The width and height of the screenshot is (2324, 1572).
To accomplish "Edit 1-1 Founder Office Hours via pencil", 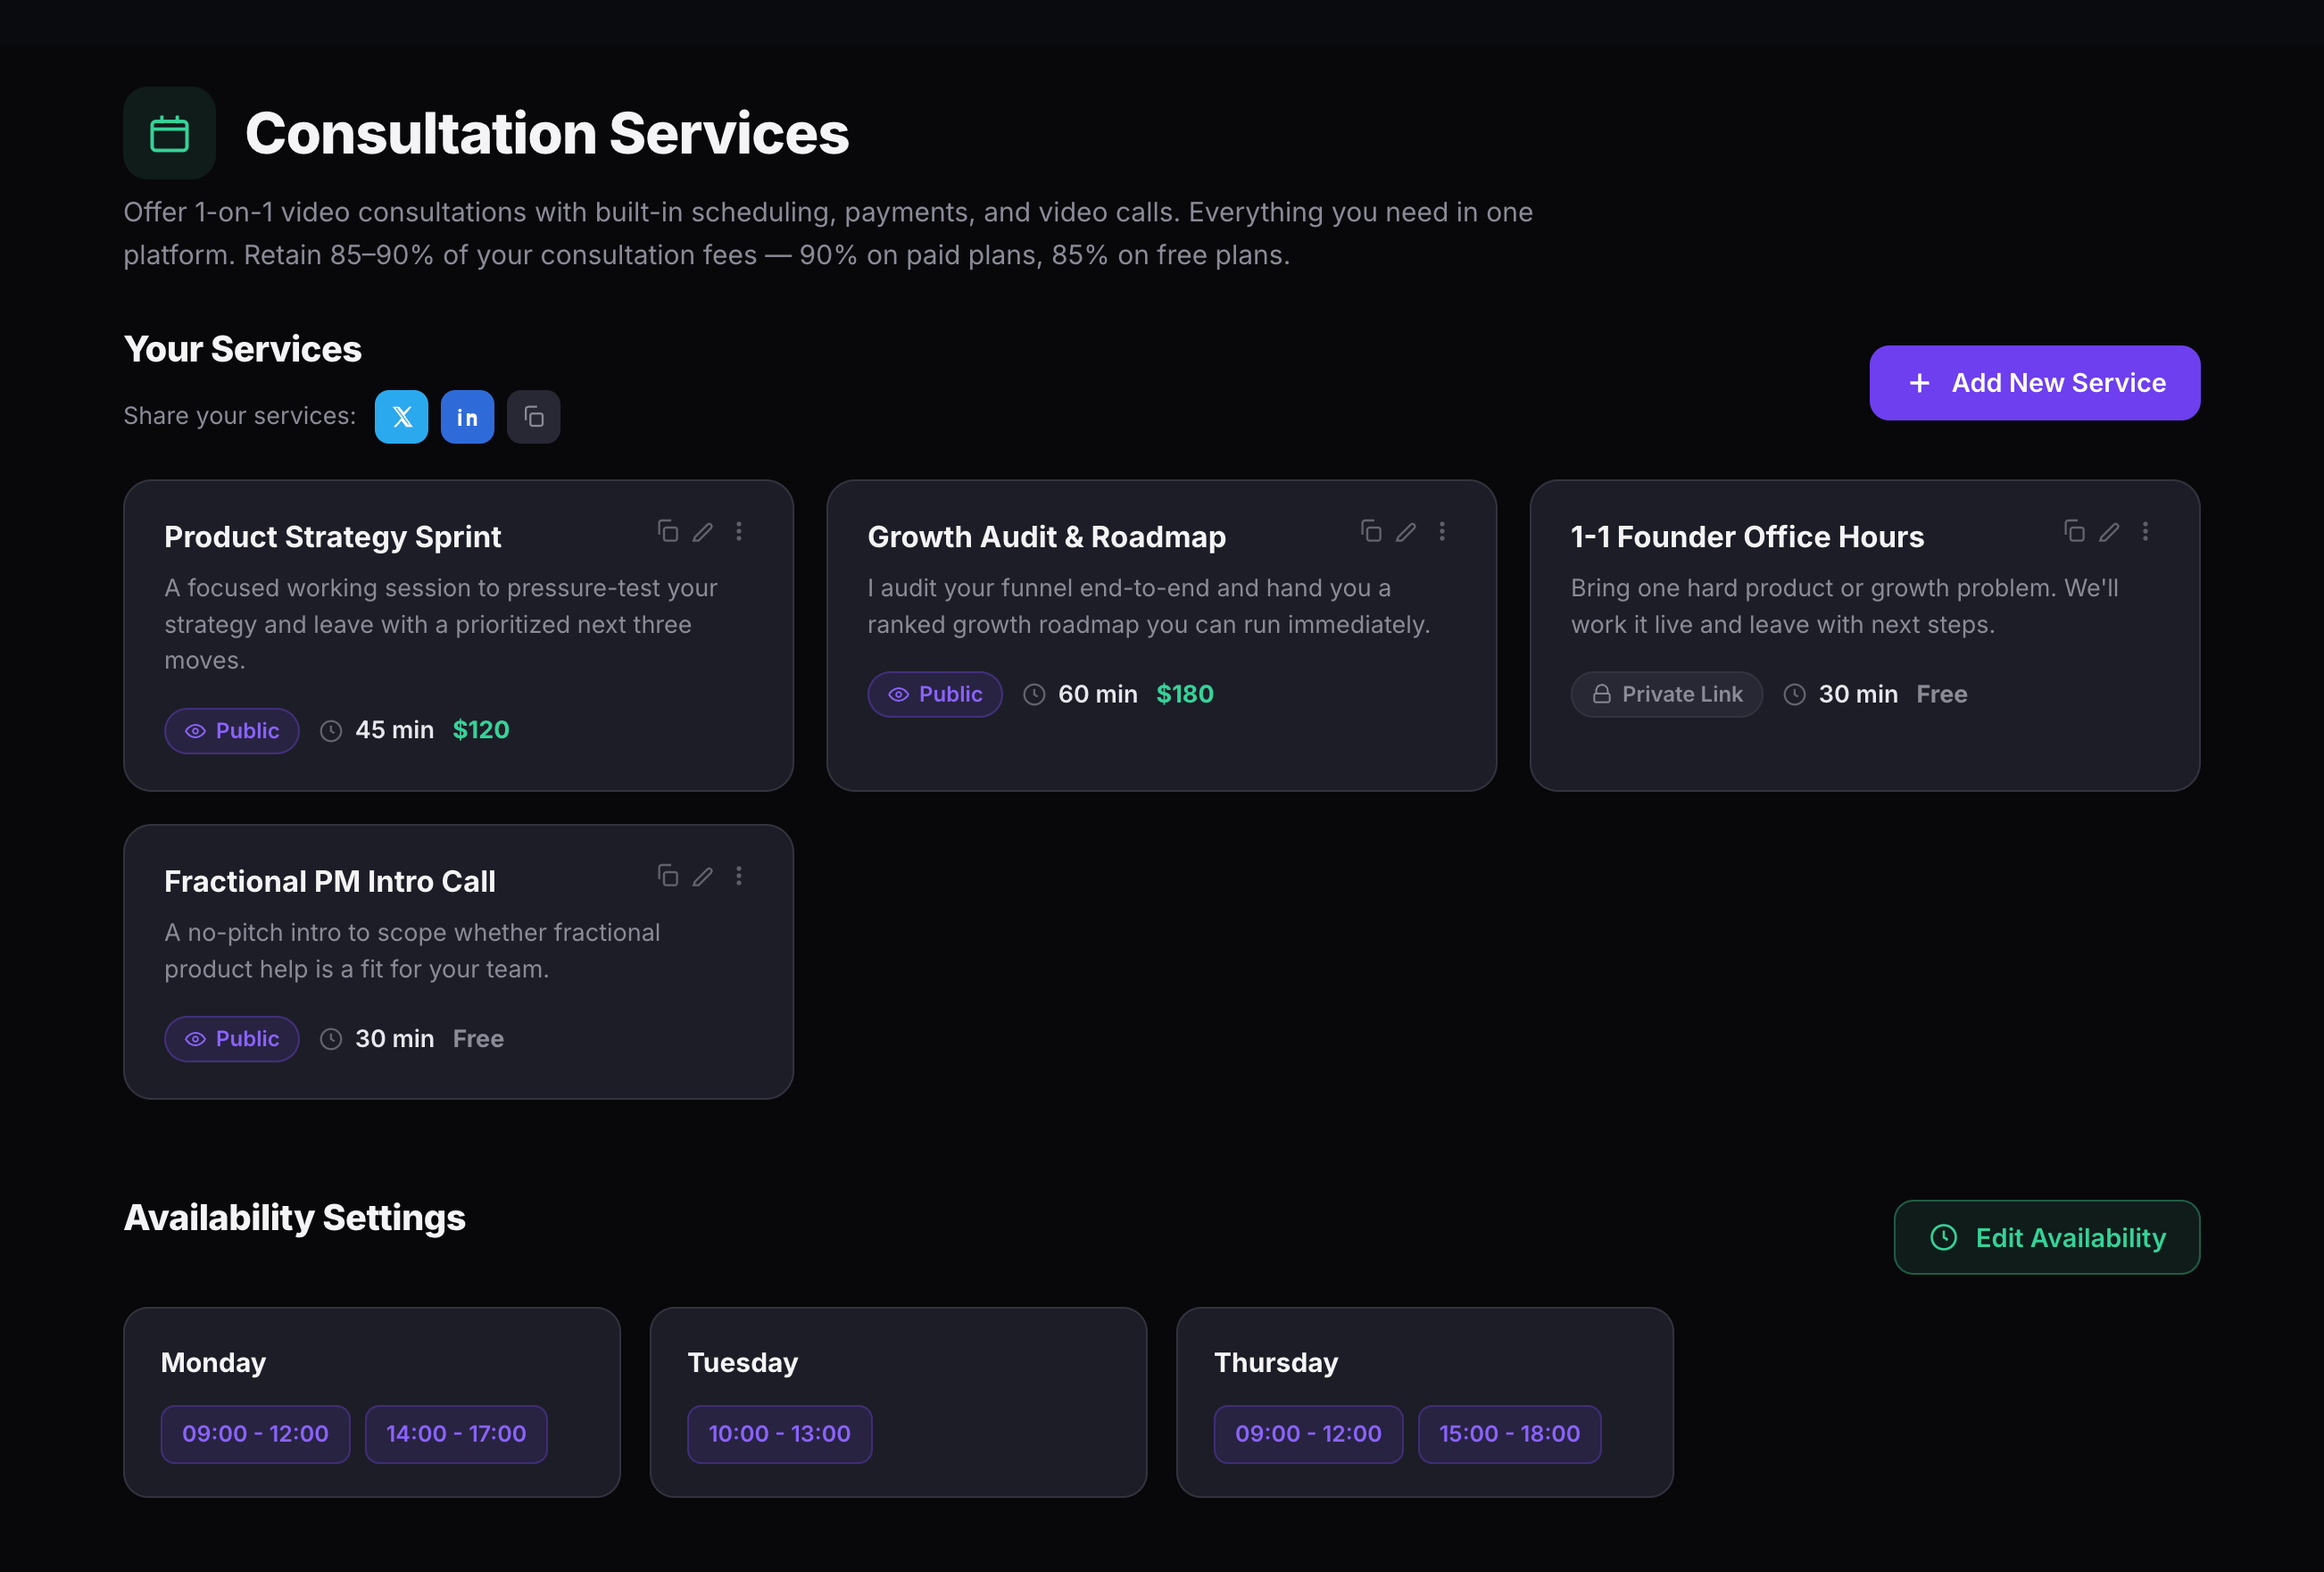I will click(x=2109, y=531).
